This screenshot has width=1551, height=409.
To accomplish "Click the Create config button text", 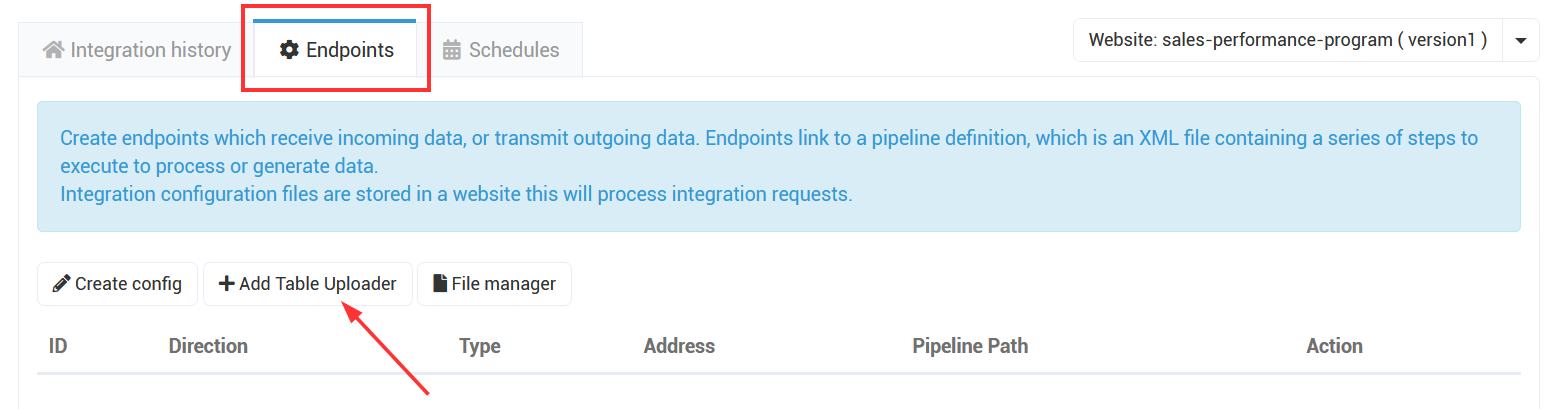I will (129, 284).
